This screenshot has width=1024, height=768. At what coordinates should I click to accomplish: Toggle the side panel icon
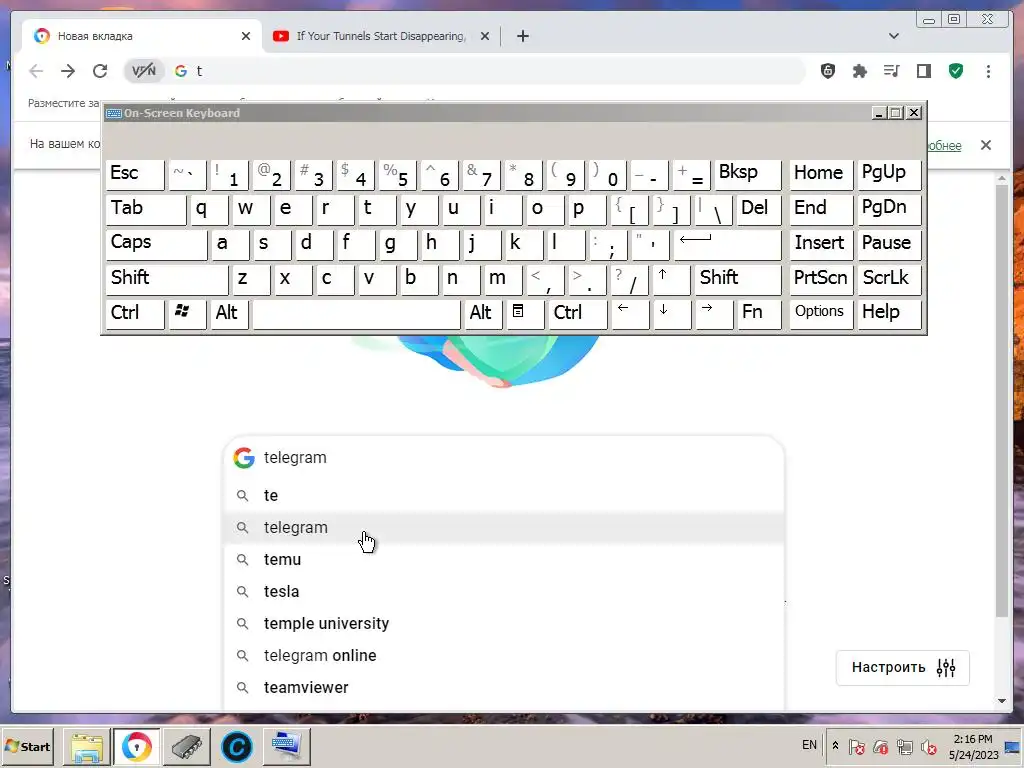tap(923, 71)
